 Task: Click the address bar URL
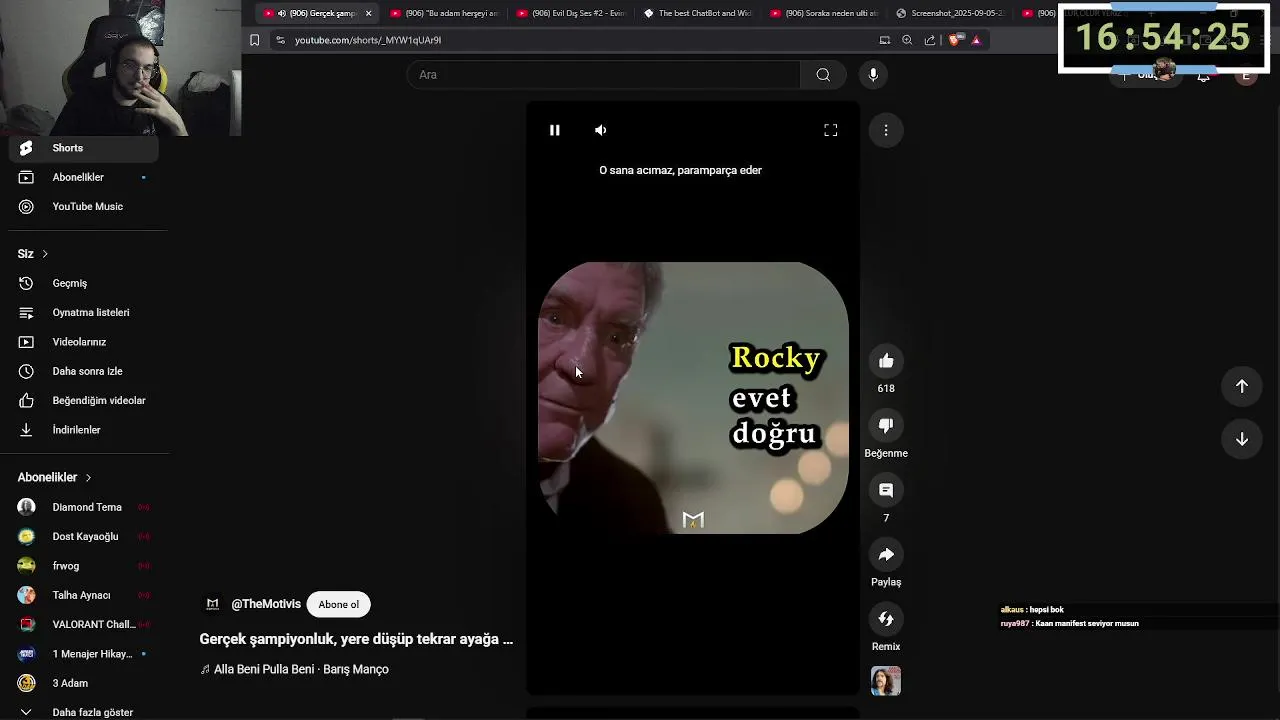(x=368, y=40)
